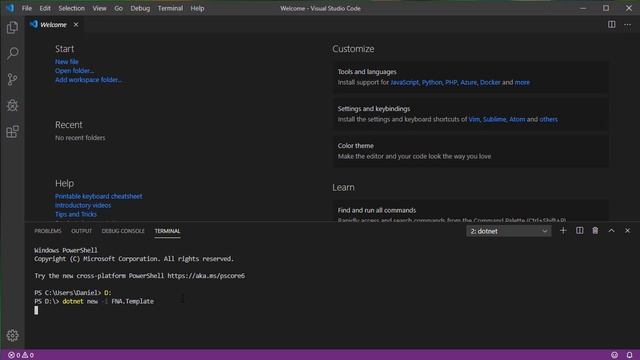640x360 pixels.
Task: Select the Welcome editor tab
Action: pos(53,24)
